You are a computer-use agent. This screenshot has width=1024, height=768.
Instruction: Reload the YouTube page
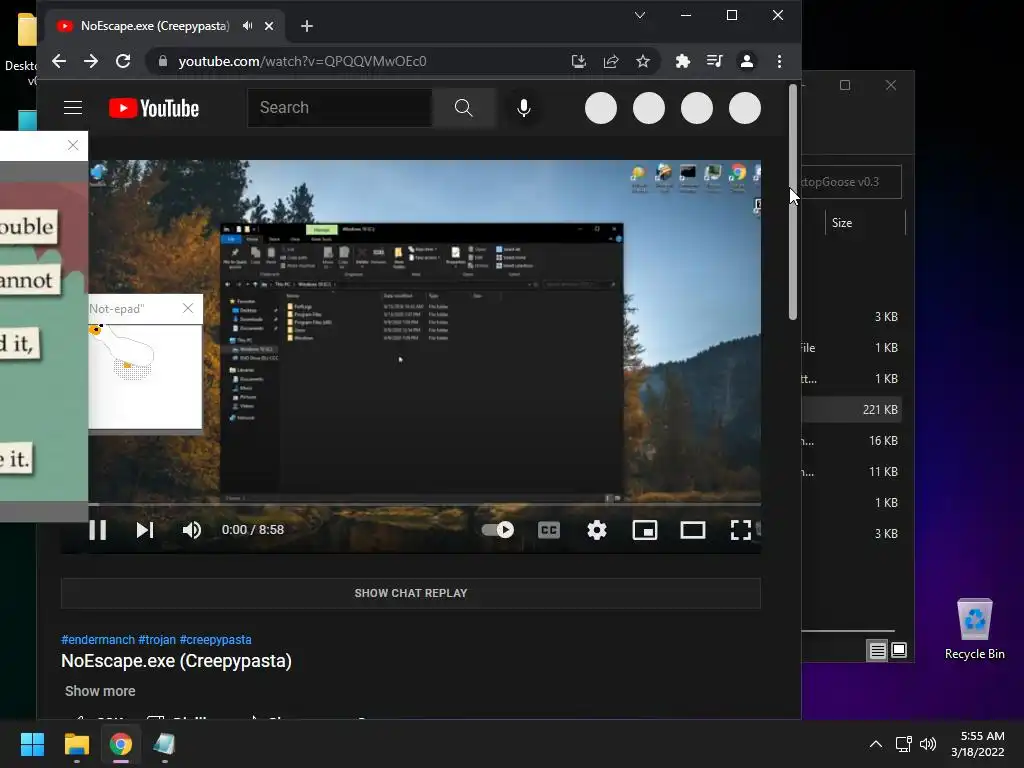coord(123,61)
